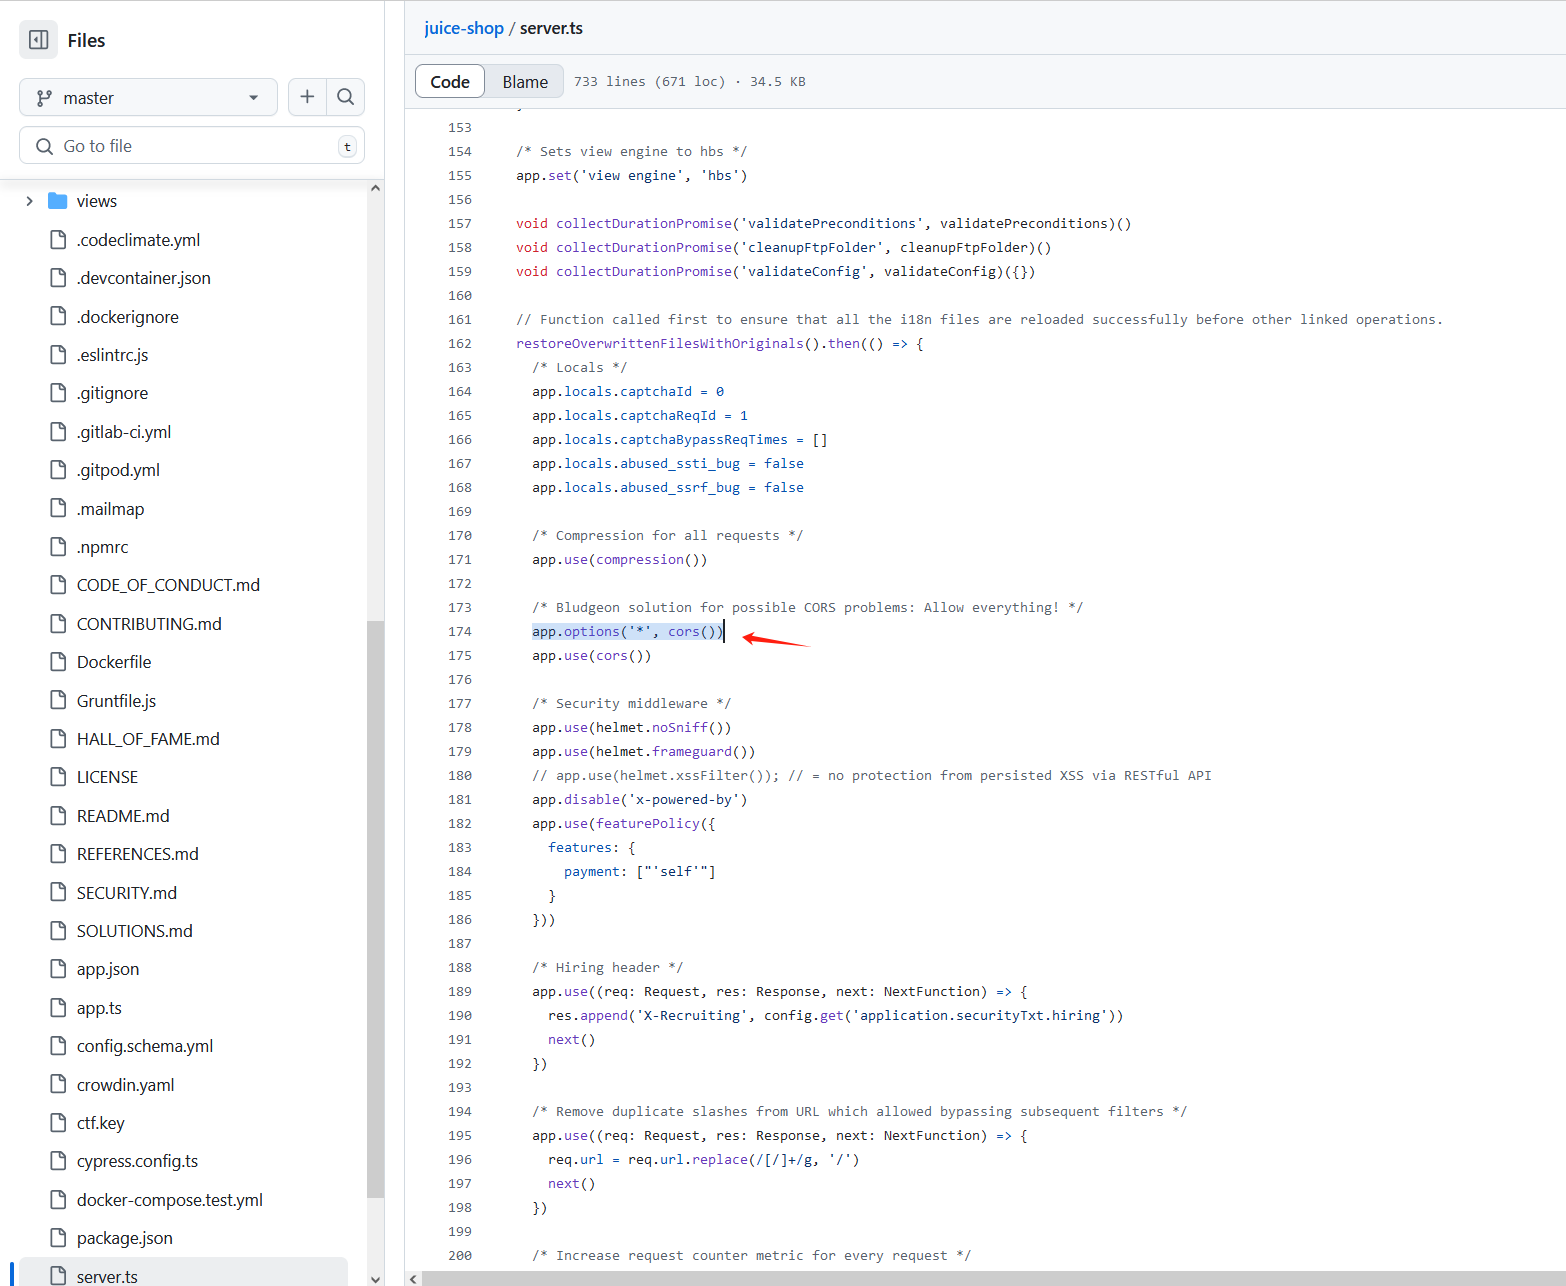
Task: Collapse the file tree side panel icon
Action: pyautogui.click(x=39, y=40)
